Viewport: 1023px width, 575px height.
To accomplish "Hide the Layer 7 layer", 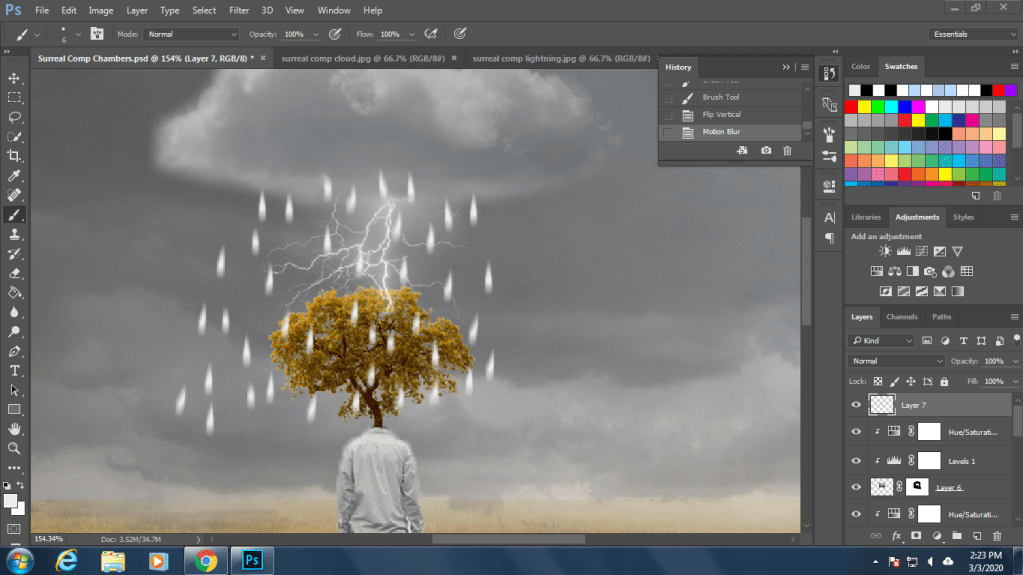I will [856, 405].
